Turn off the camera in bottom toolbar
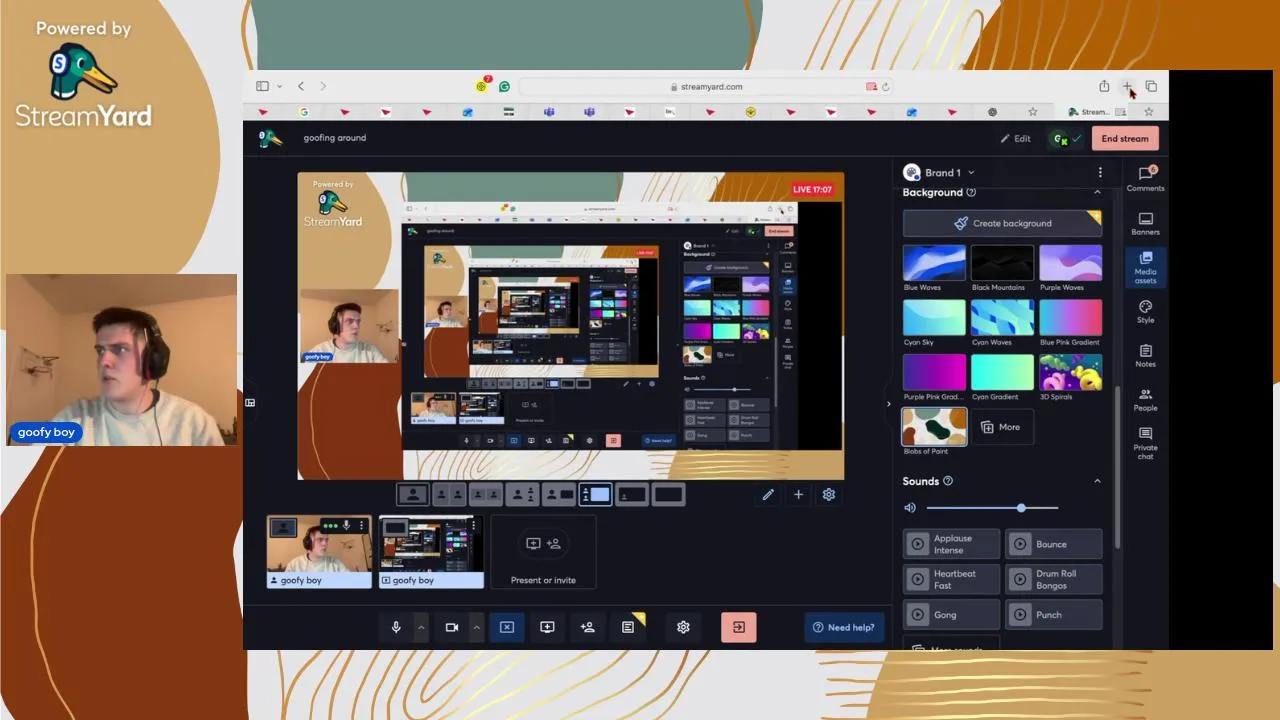The width and height of the screenshot is (1280, 720). [x=452, y=627]
